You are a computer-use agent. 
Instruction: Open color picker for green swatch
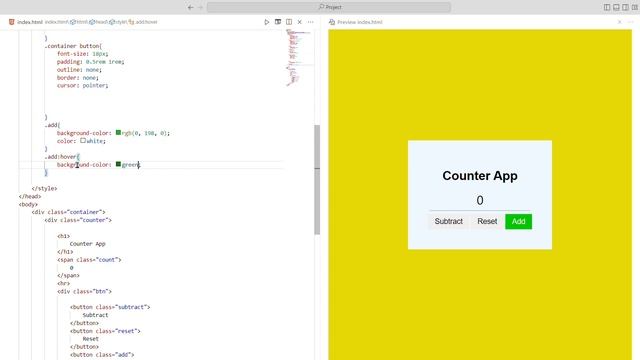point(118,164)
